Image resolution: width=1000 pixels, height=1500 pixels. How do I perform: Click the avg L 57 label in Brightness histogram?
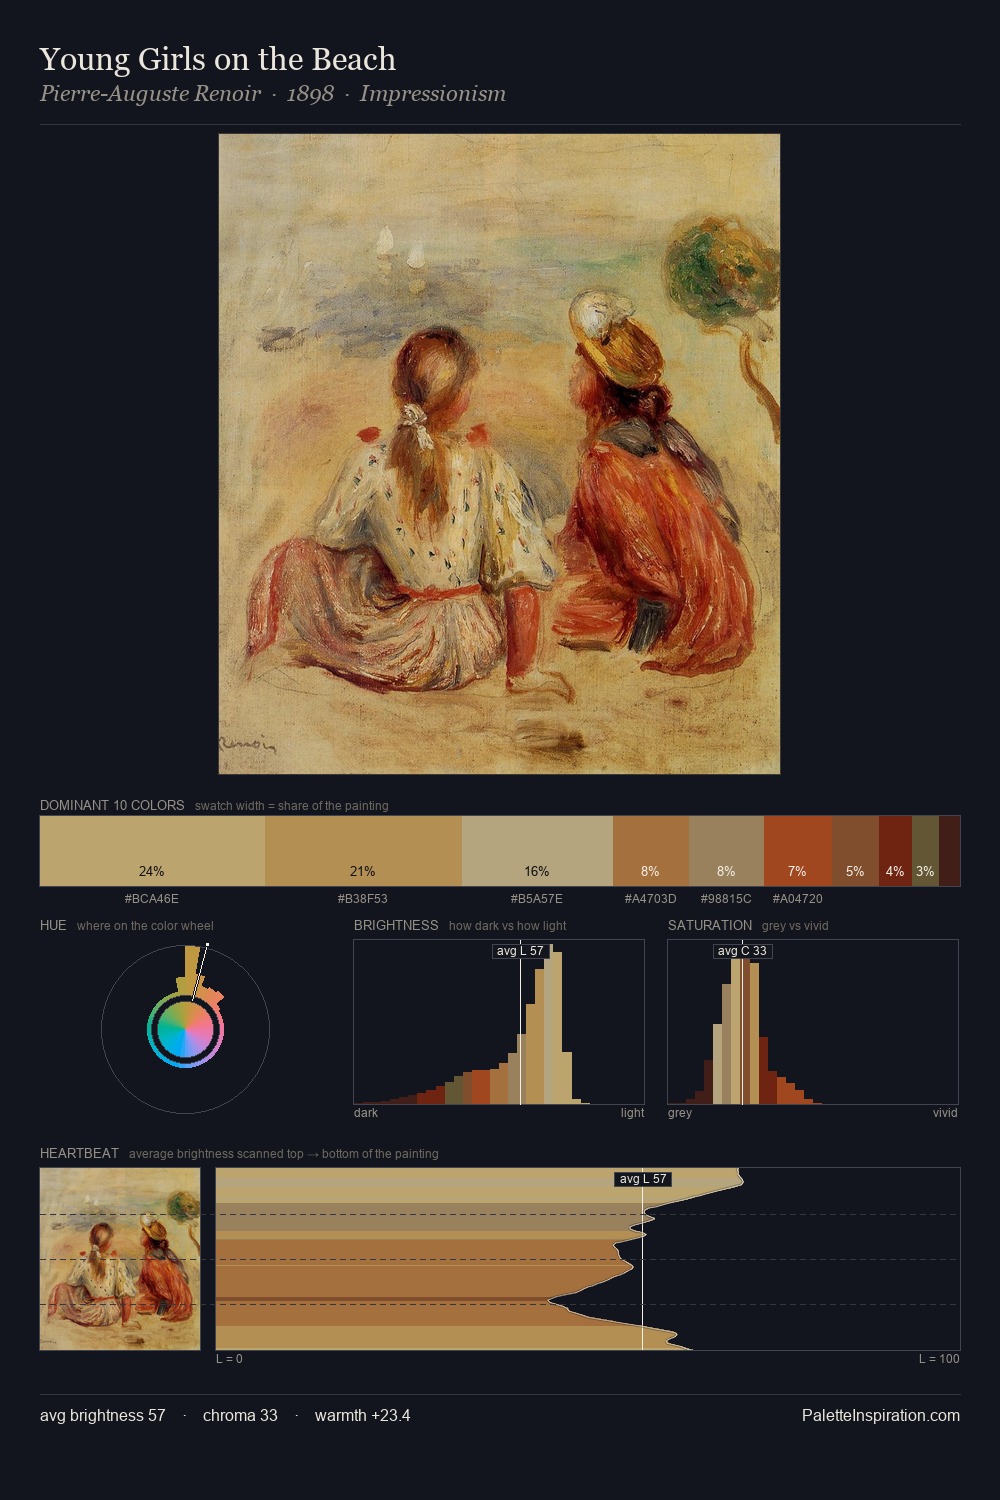pyautogui.click(x=521, y=951)
